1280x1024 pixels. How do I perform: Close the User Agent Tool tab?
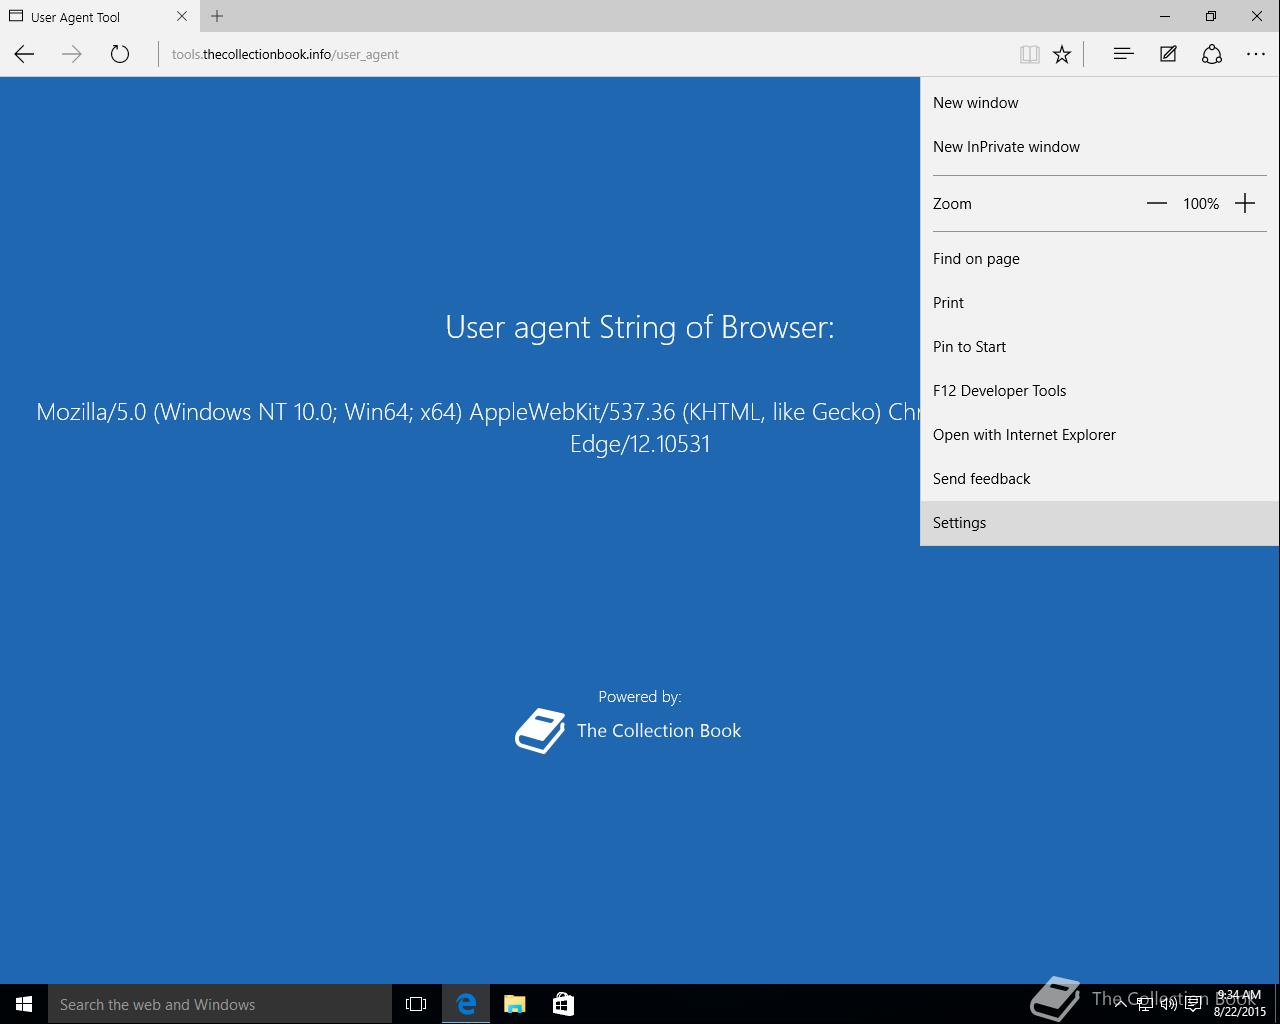point(182,16)
